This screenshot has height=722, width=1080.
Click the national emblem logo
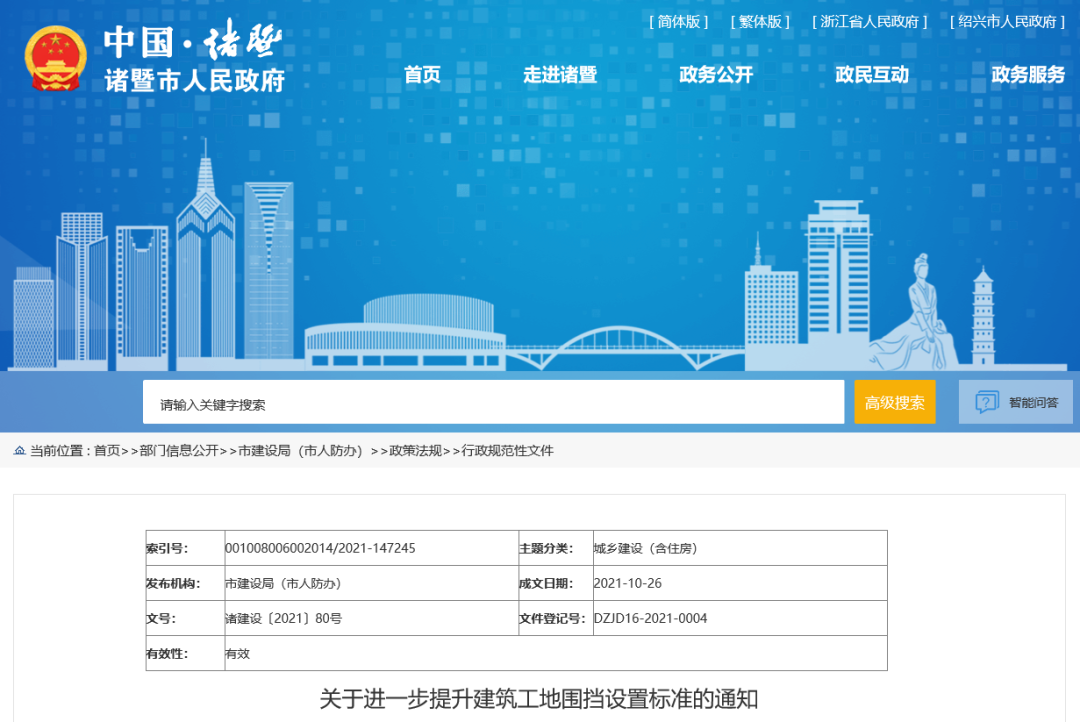(x=56, y=58)
